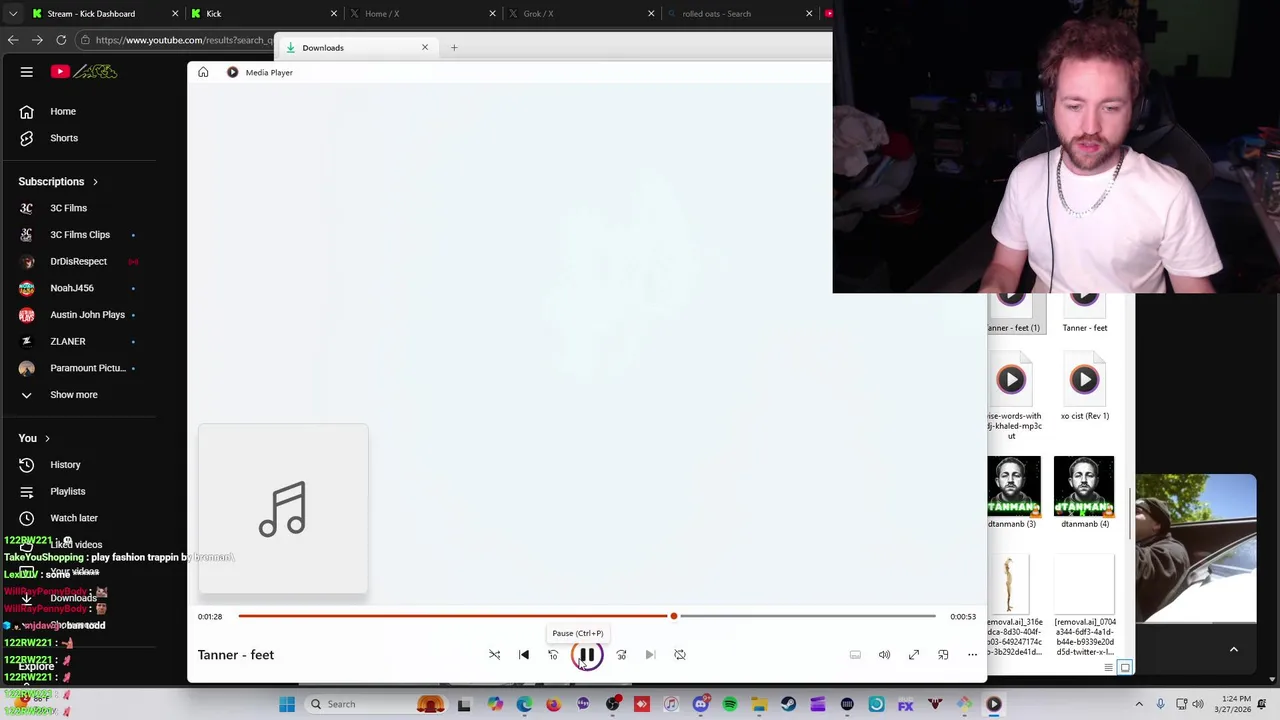
Task: Go forward in the browser
Action: click(37, 40)
